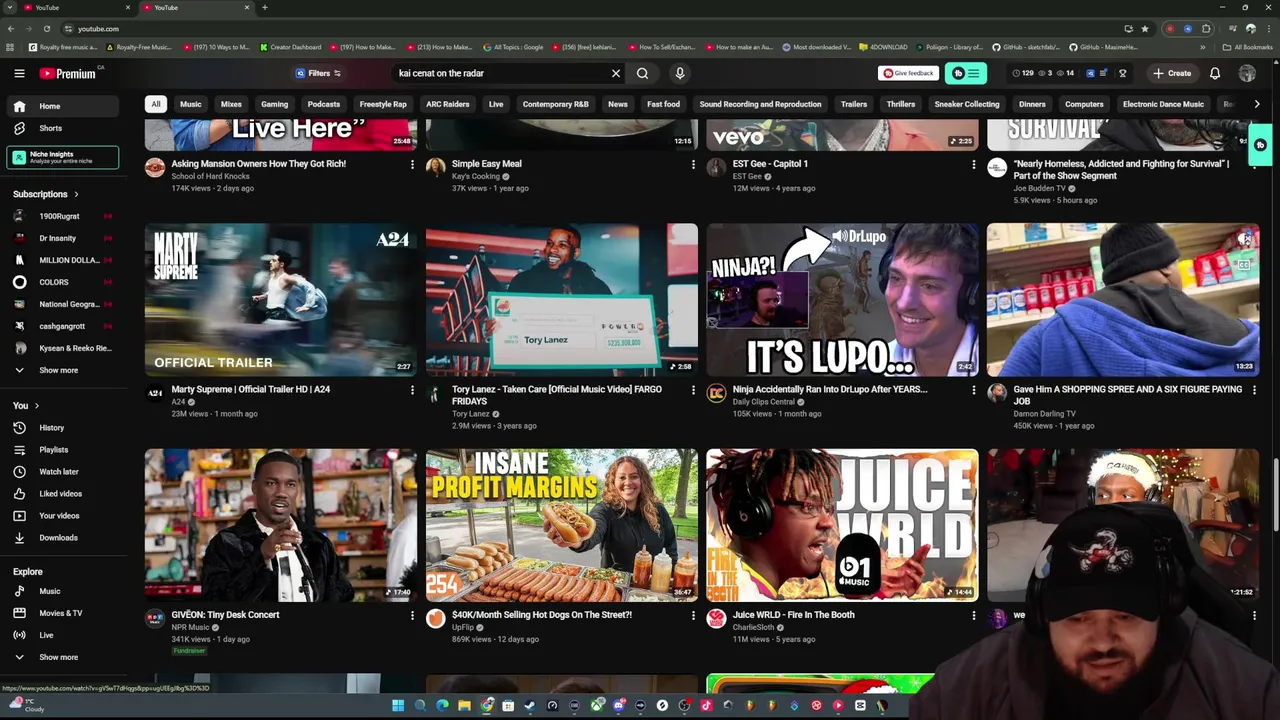Open the 1900Rugrat subscription channel
This screenshot has width=1280, height=720.
coord(64,216)
